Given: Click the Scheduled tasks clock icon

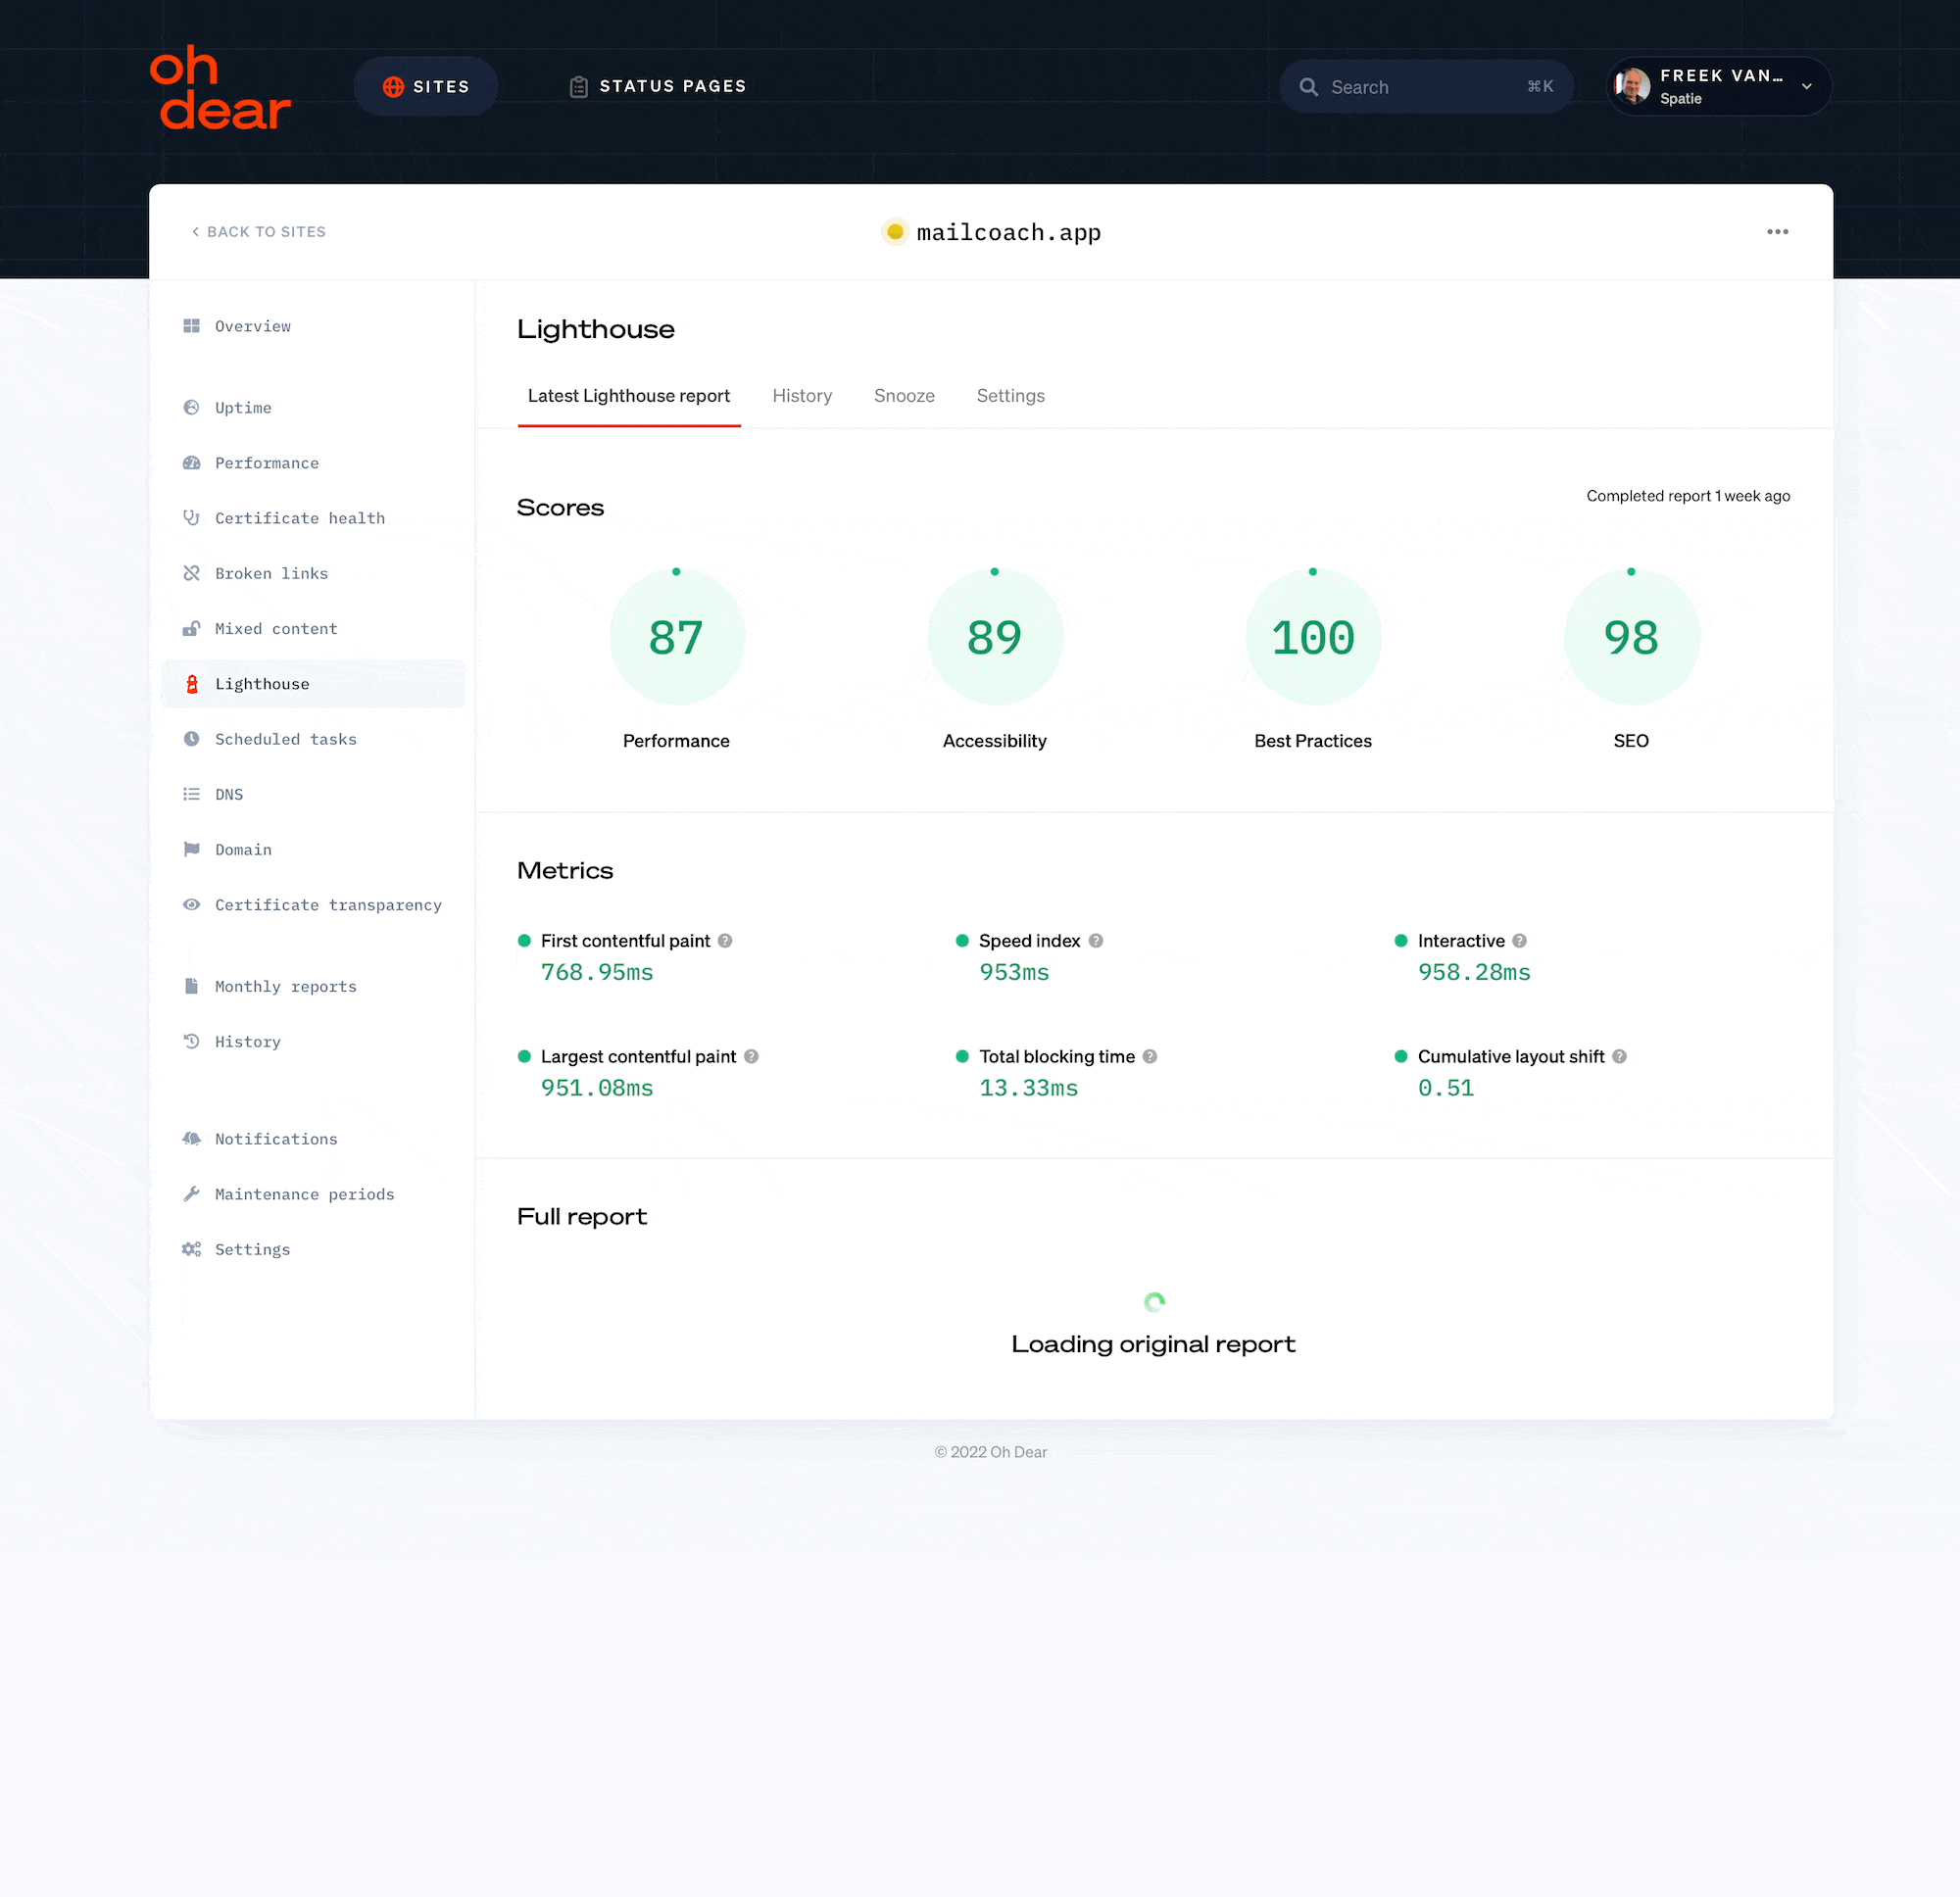Looking at the screenshot, I should pyautogui.click(x=191, y=738).
